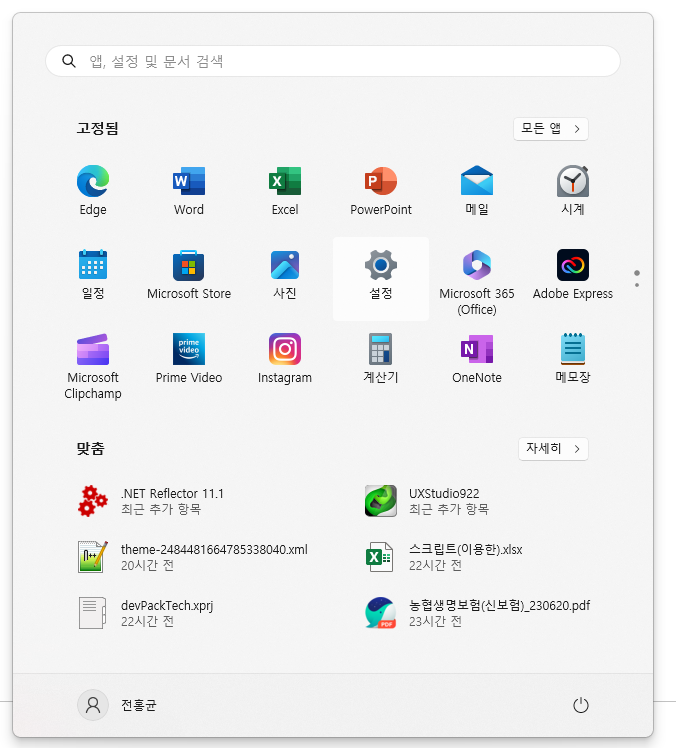The height and width of the screenshot is (748, 676).
Task: Launch Microsoft Clipchamp
Action: [x=93, y=365]
